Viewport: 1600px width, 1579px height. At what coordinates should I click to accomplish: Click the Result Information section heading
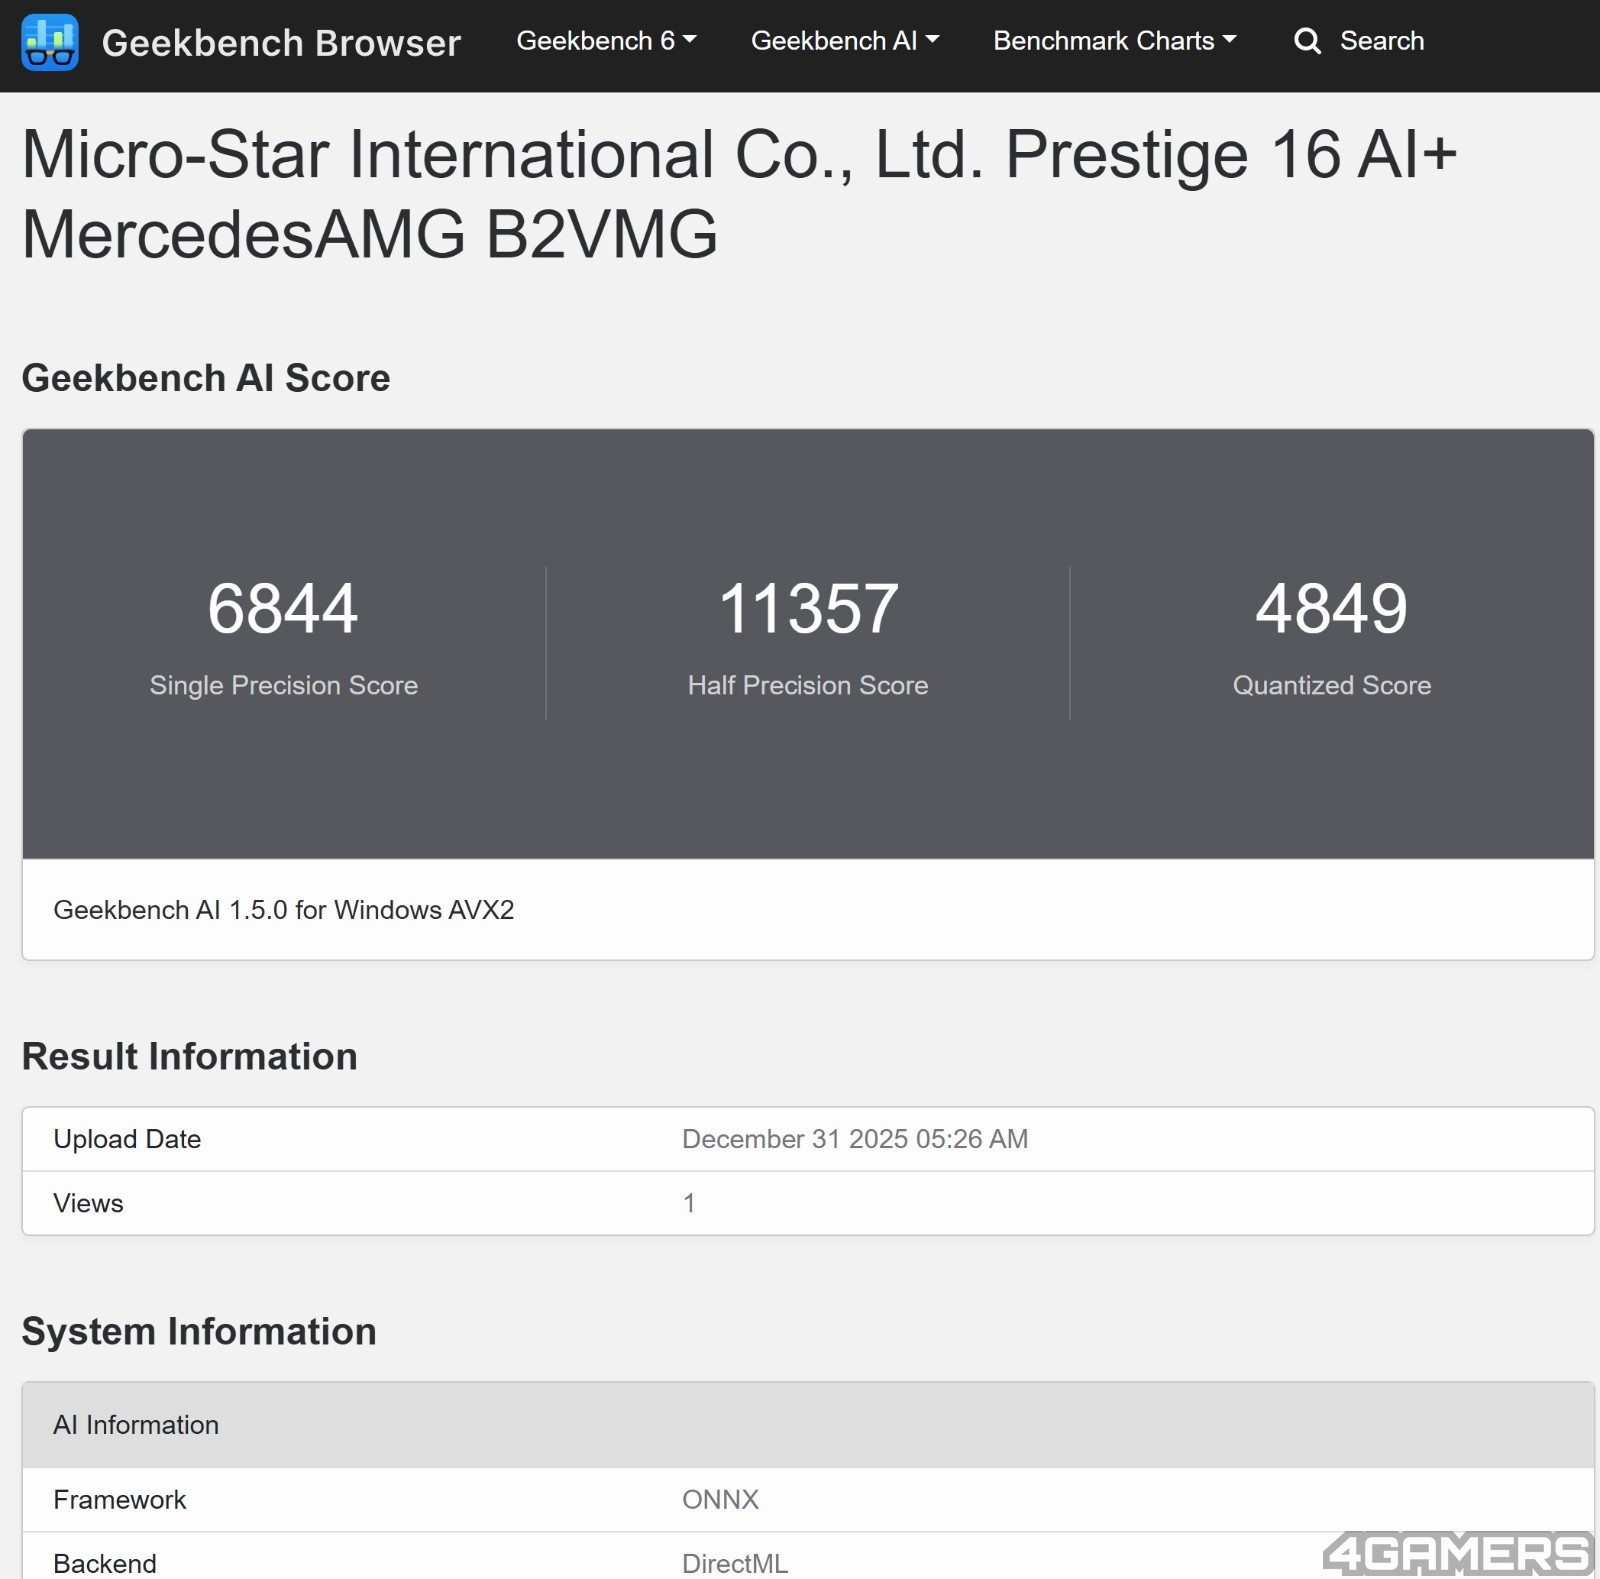tap(189, 1057)
